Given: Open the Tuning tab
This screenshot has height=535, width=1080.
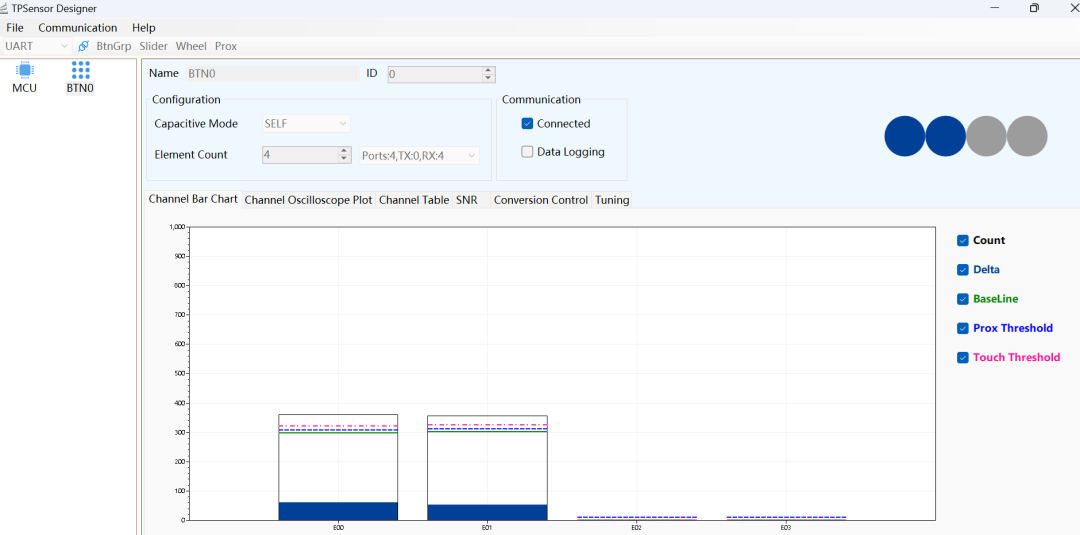Looking at the screenshot, I should pyautogui.click(x=612, y=200).
